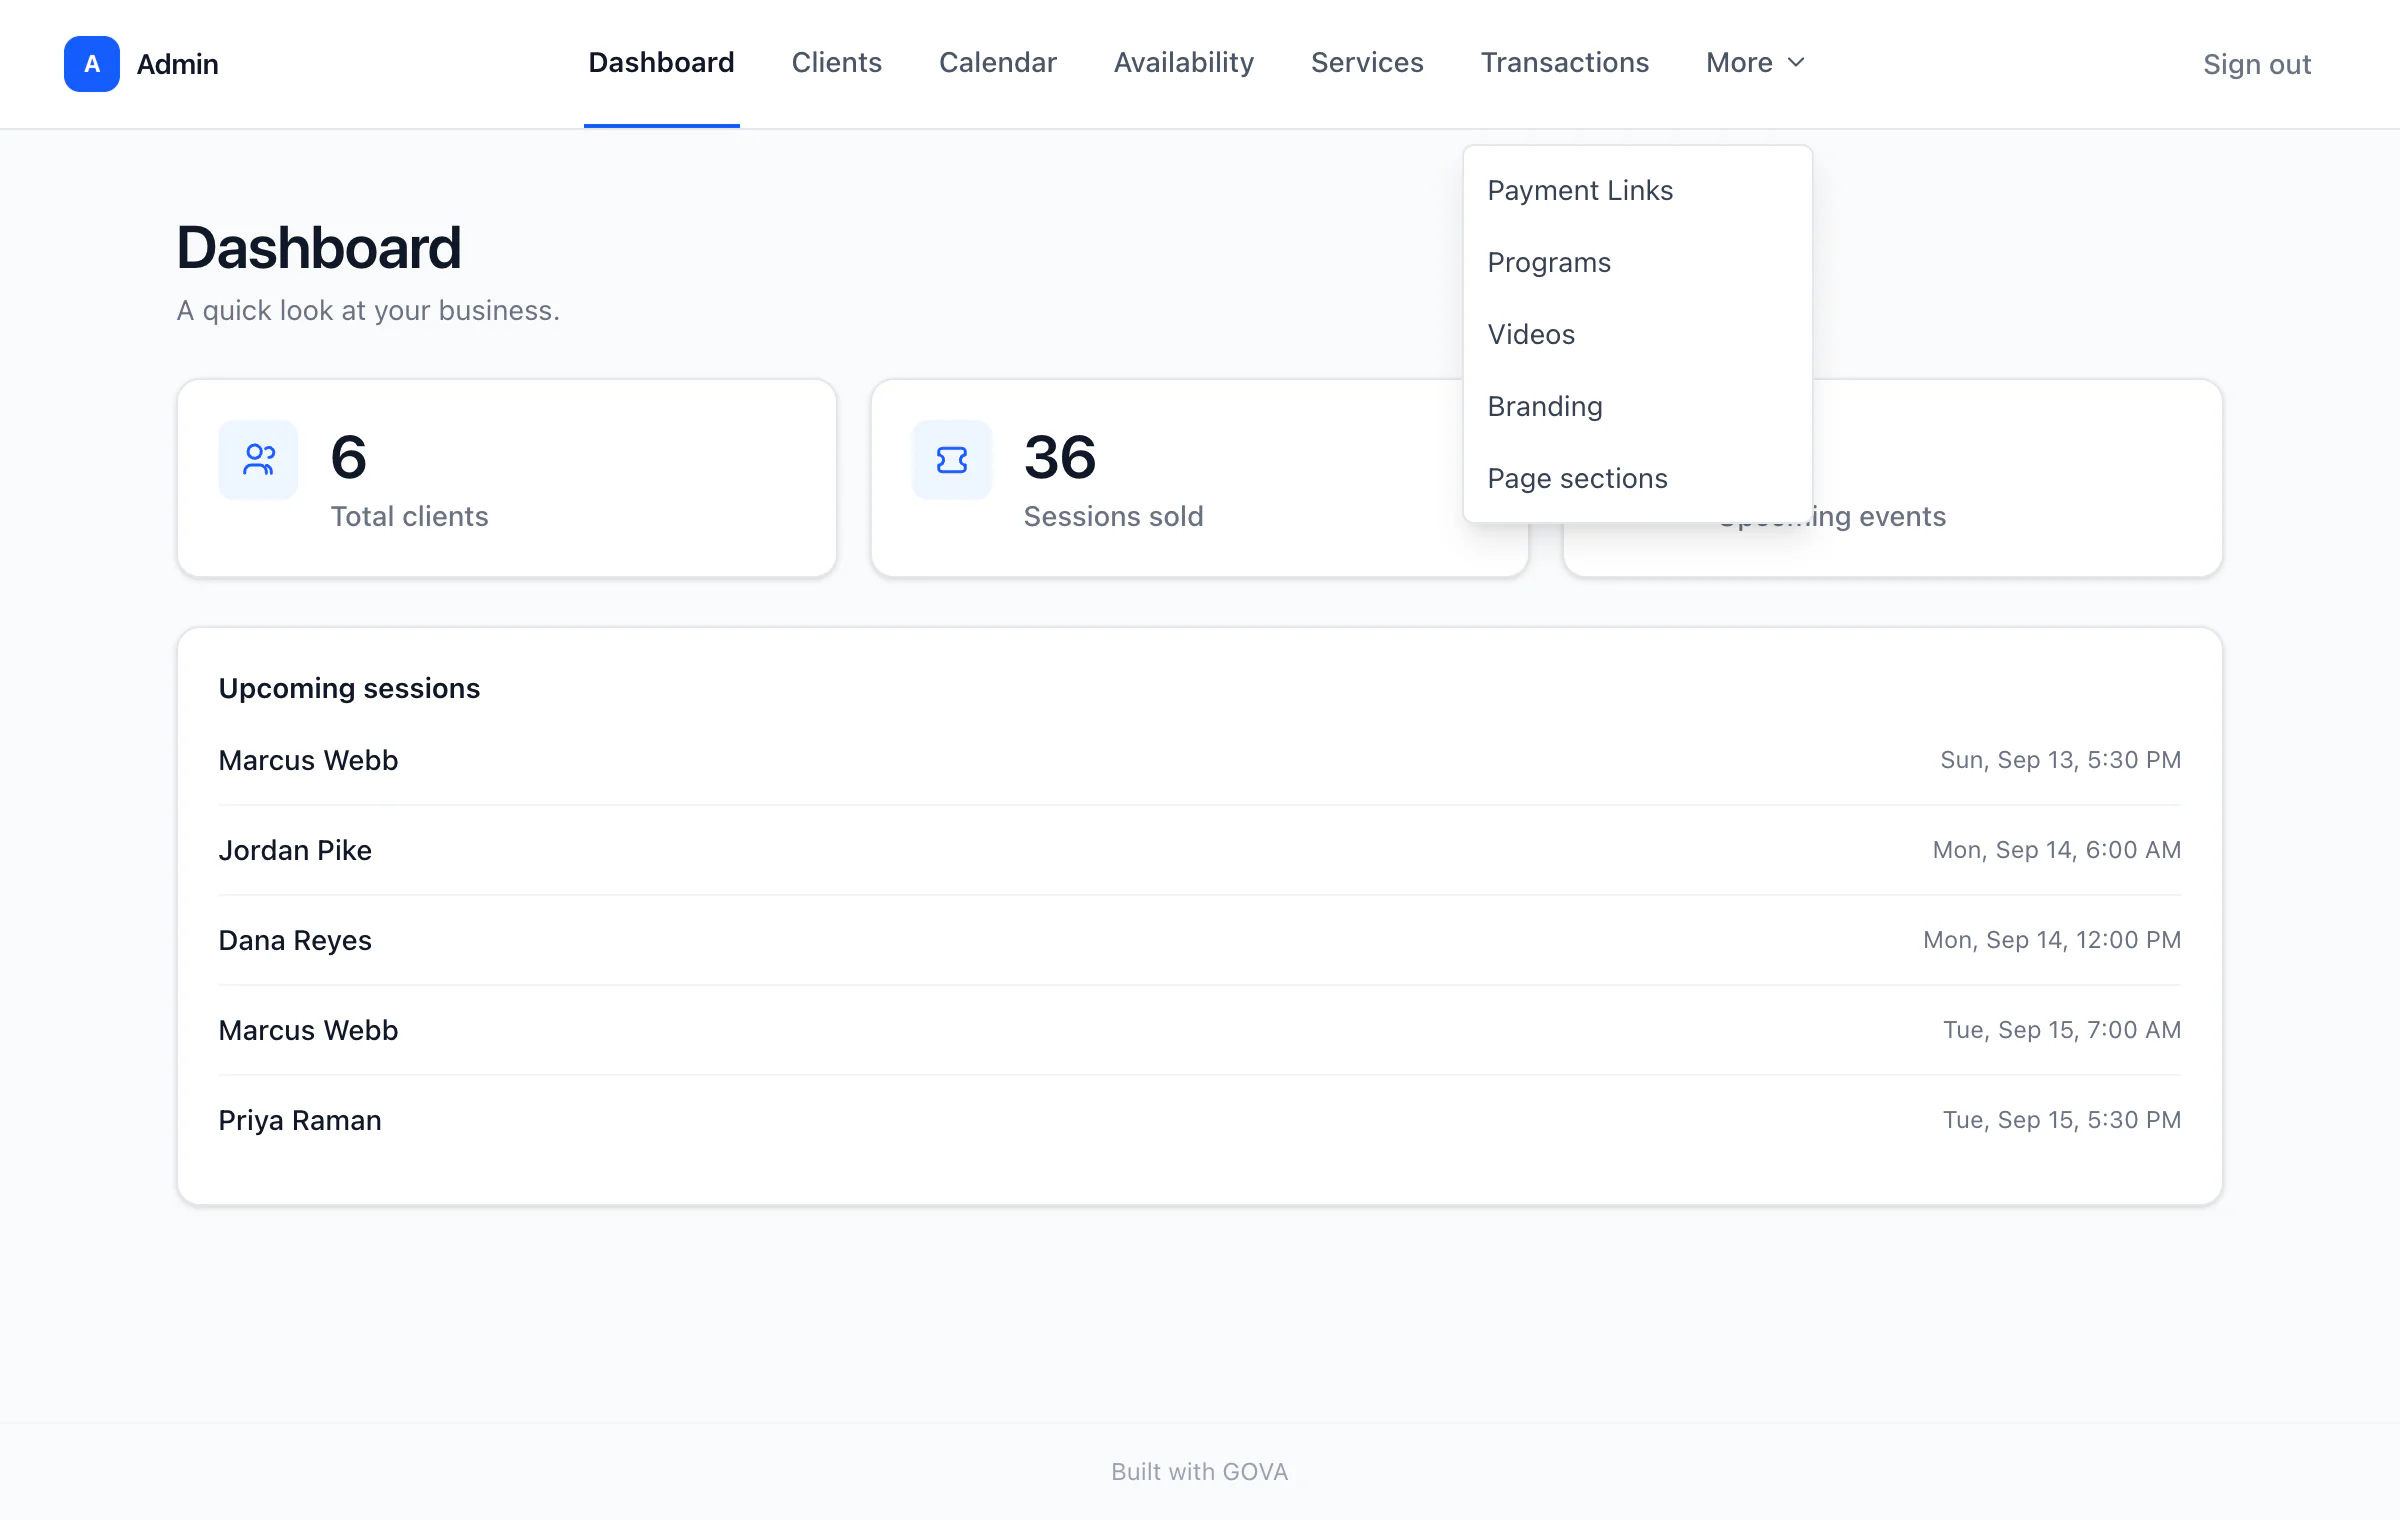Click the Tue, Sep 15, 7:00 AM time

[2061, 1030]
